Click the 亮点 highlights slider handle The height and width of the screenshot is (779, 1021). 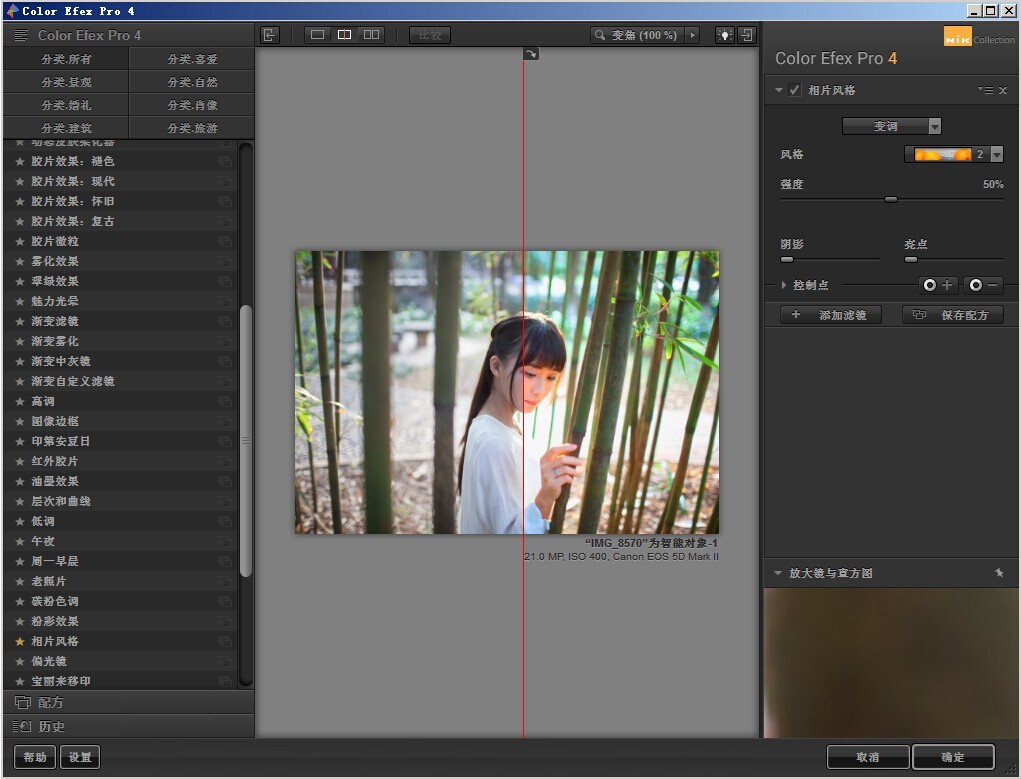pyautogui.click(x=911, y=259)
